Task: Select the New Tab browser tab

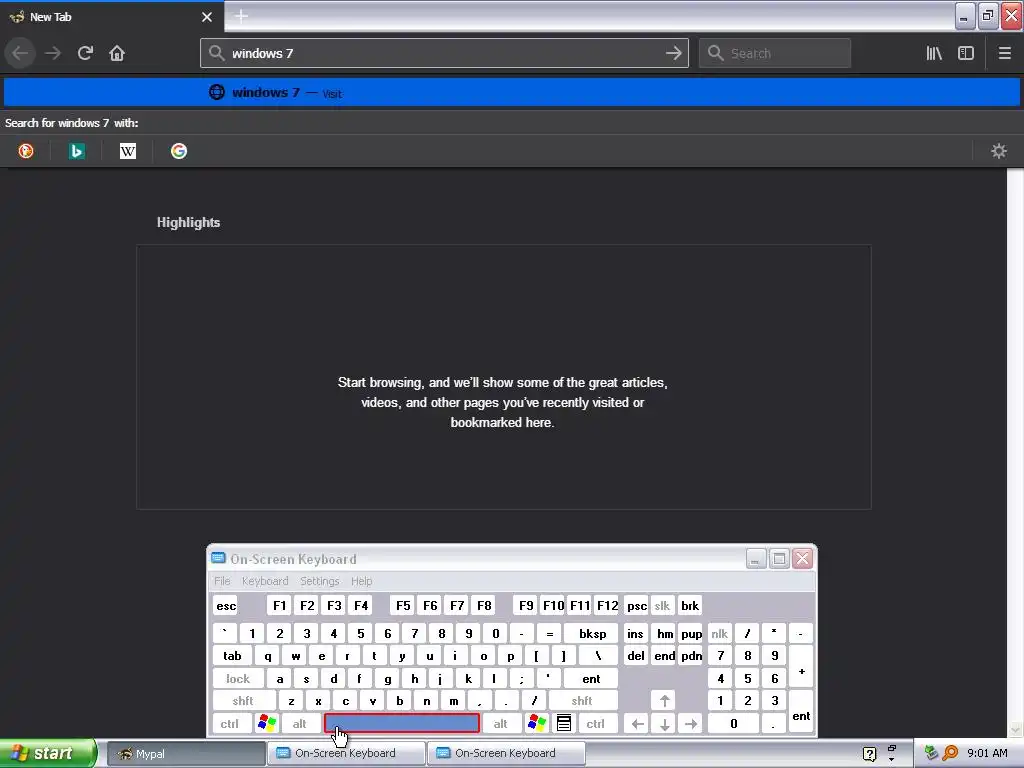Action: pos(112,16)
